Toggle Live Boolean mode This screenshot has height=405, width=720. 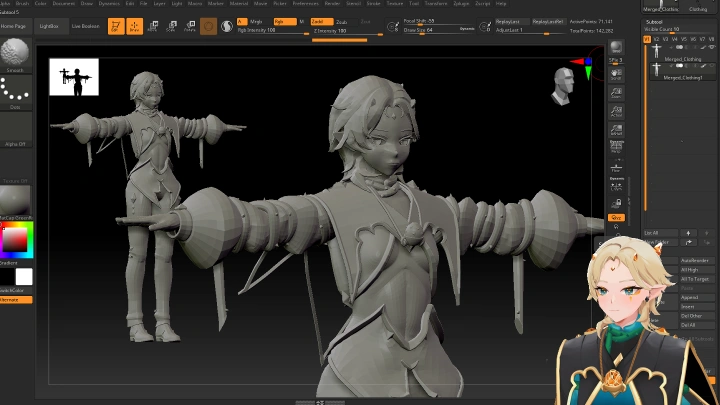pos(85,26)
